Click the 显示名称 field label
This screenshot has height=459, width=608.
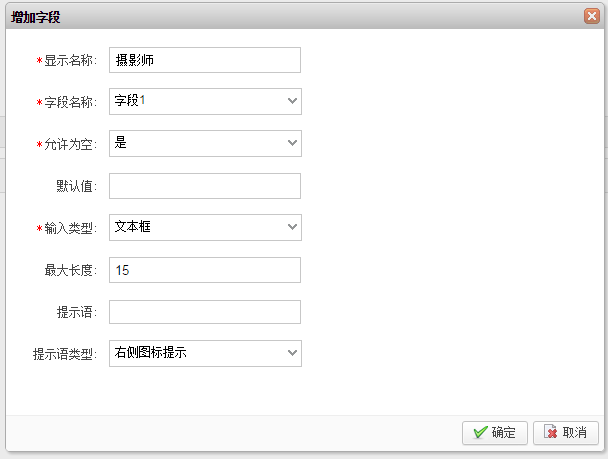[70, 60]
